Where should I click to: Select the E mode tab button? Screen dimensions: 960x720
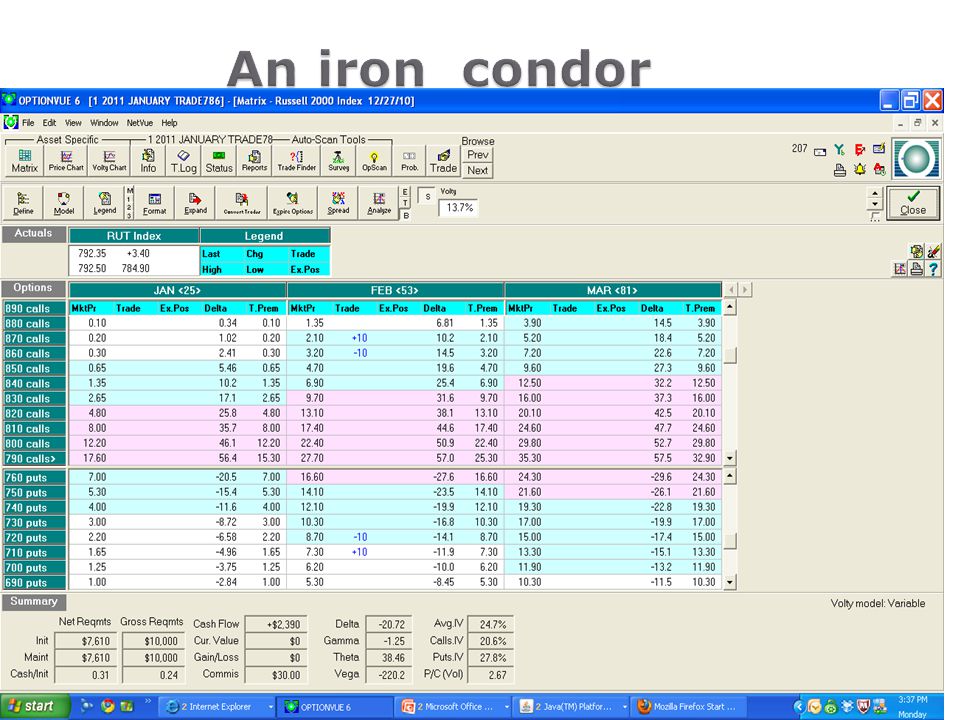405,192
